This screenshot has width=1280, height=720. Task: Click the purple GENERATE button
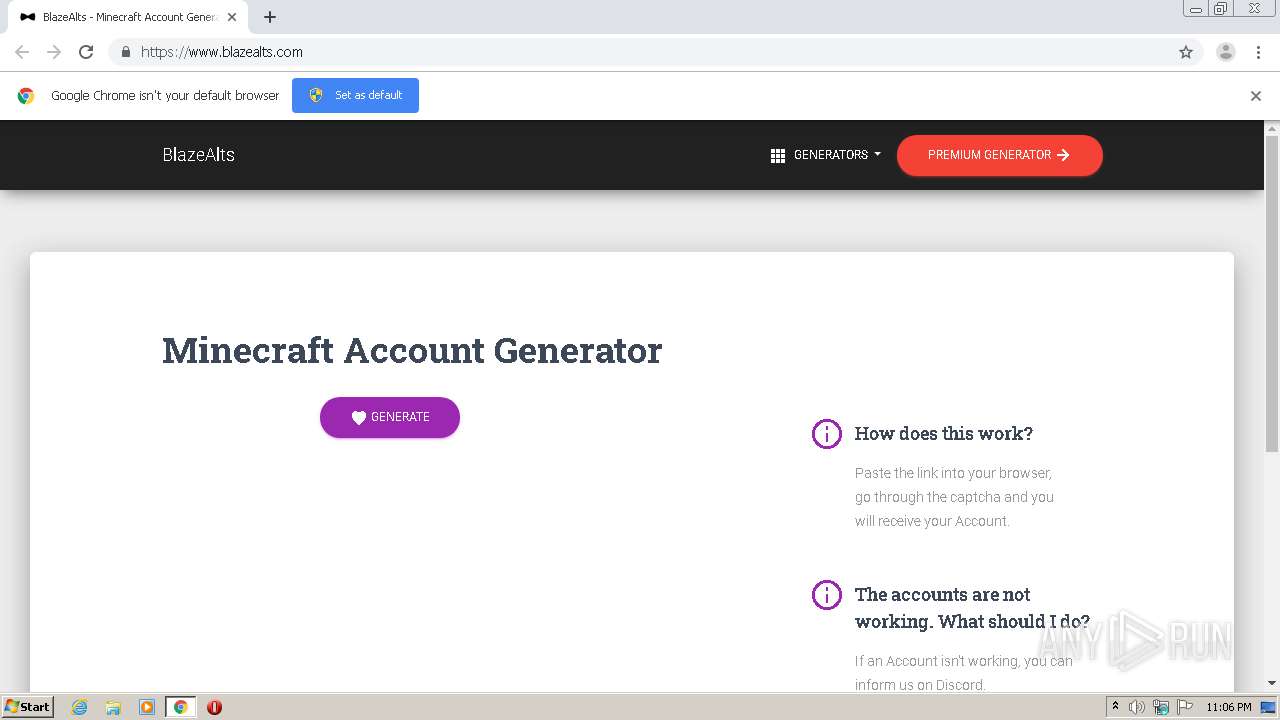(x=390, y=417)
